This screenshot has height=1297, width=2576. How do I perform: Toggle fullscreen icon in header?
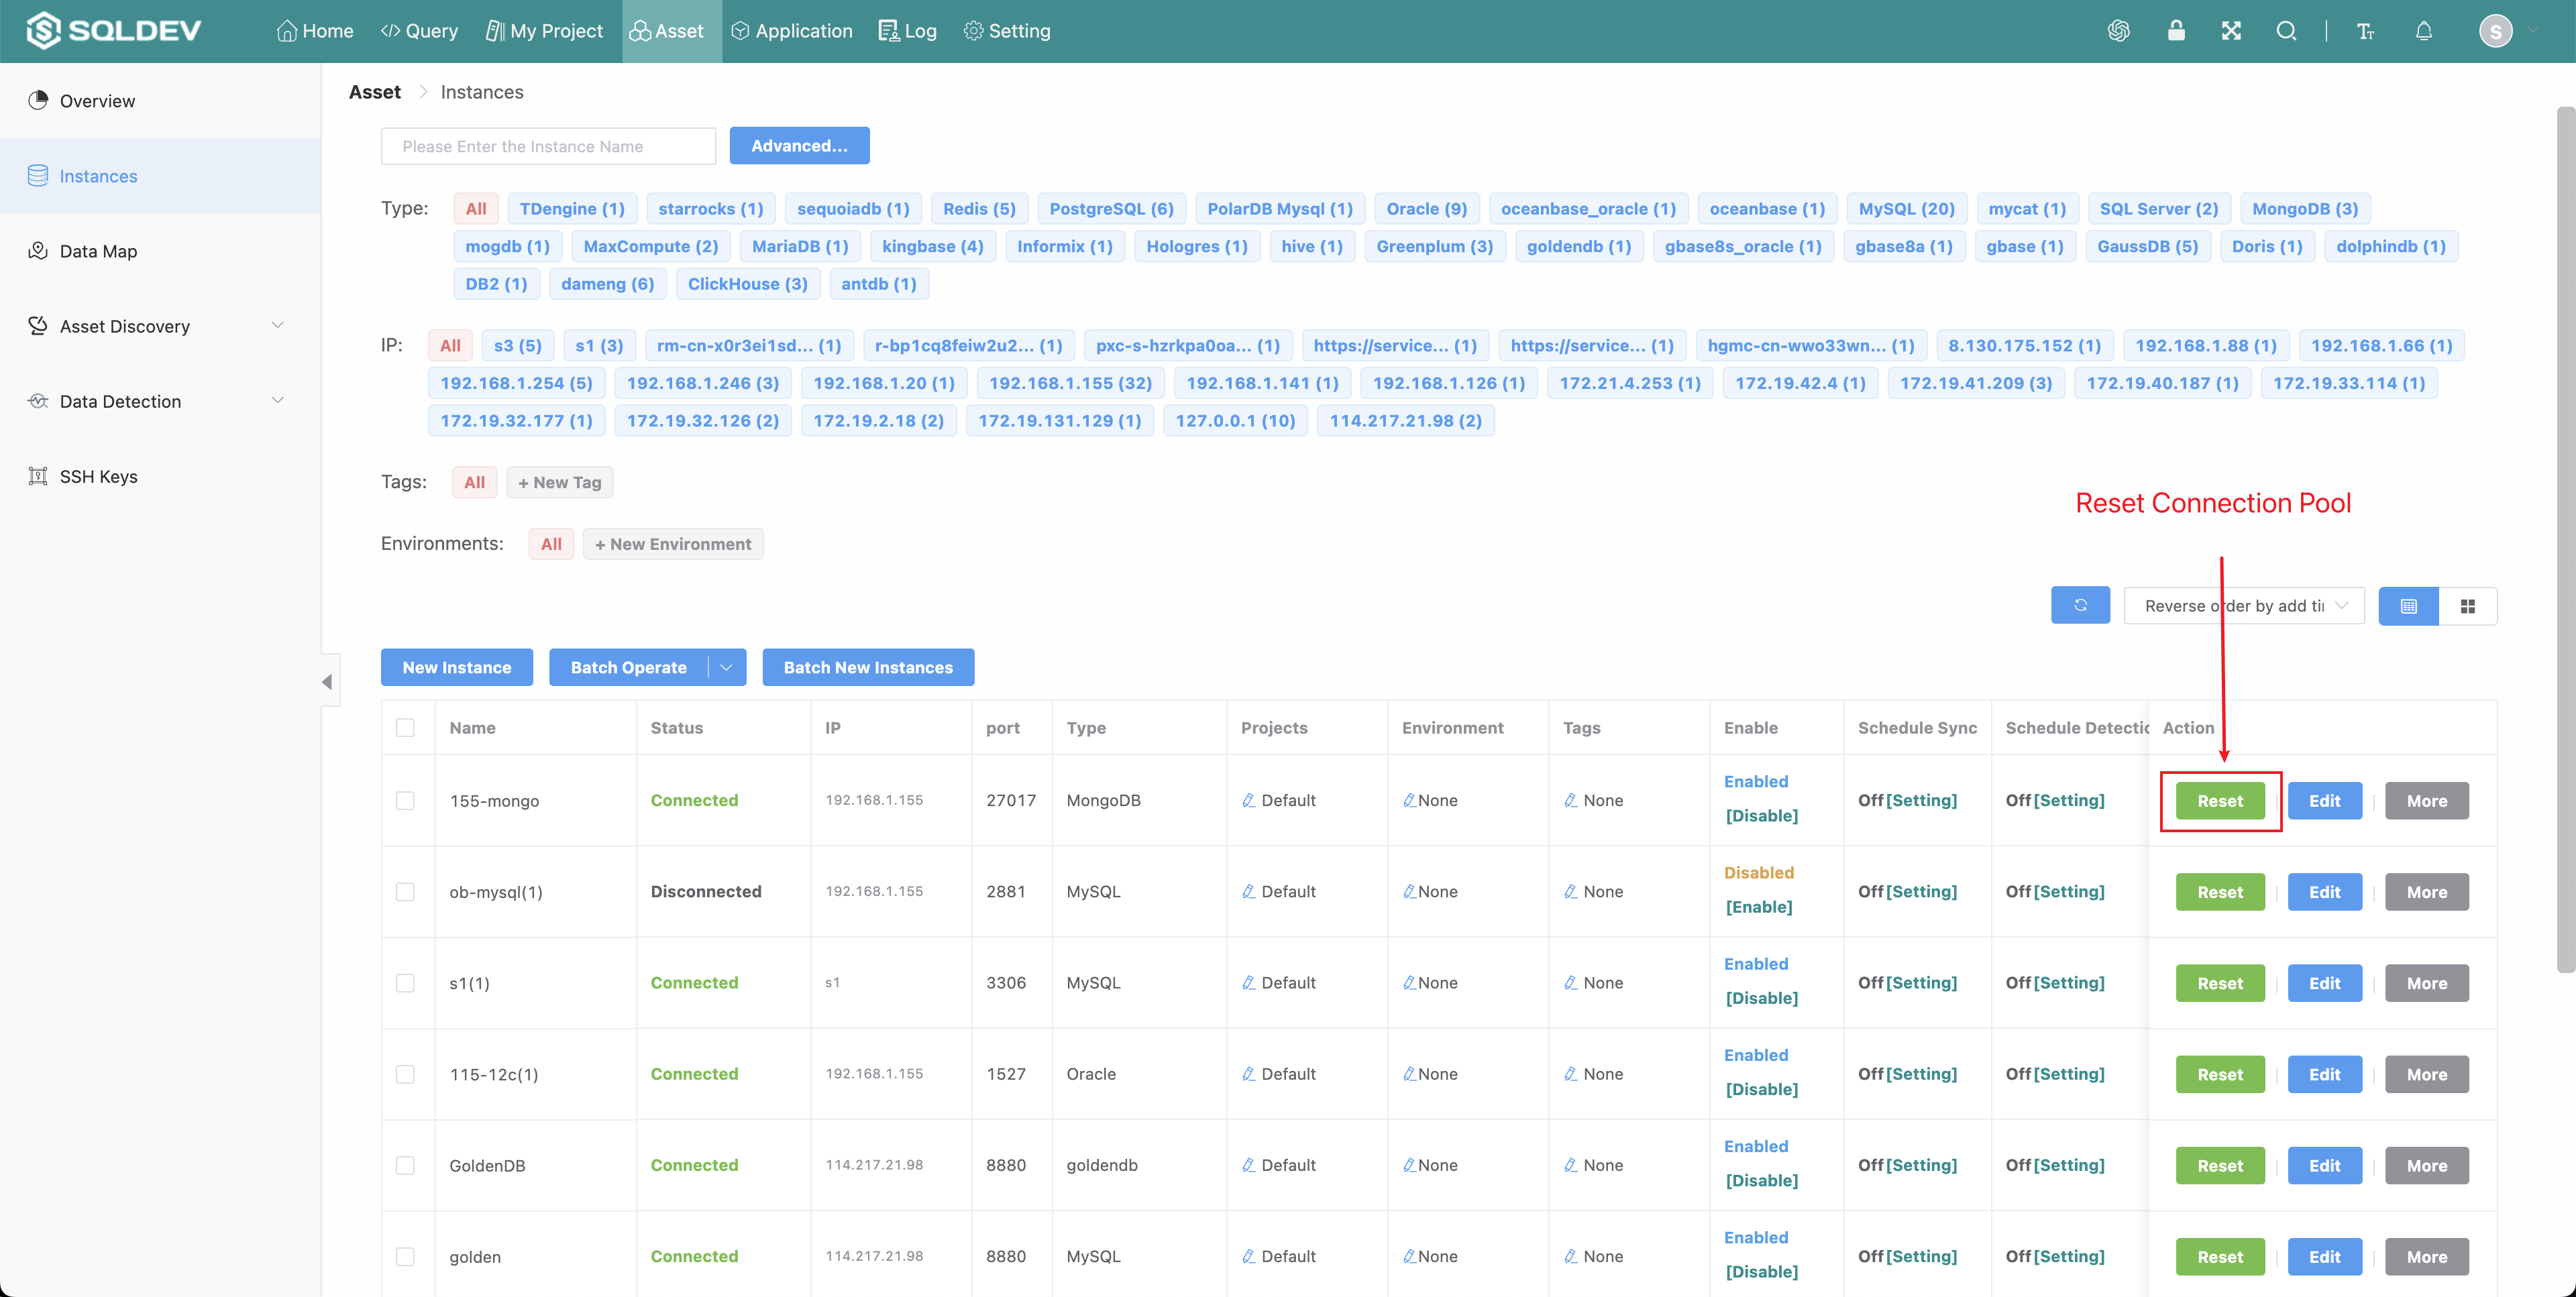point(2231,31)
